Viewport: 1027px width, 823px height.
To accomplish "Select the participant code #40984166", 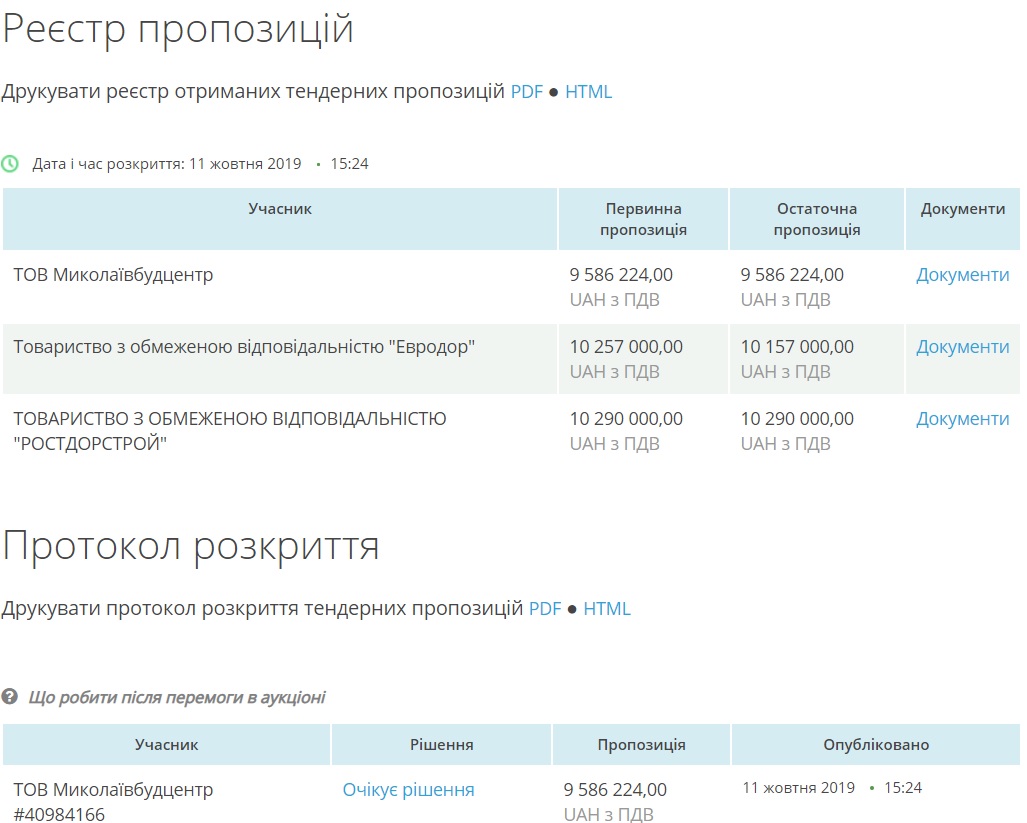I will [x=59, y=814].
